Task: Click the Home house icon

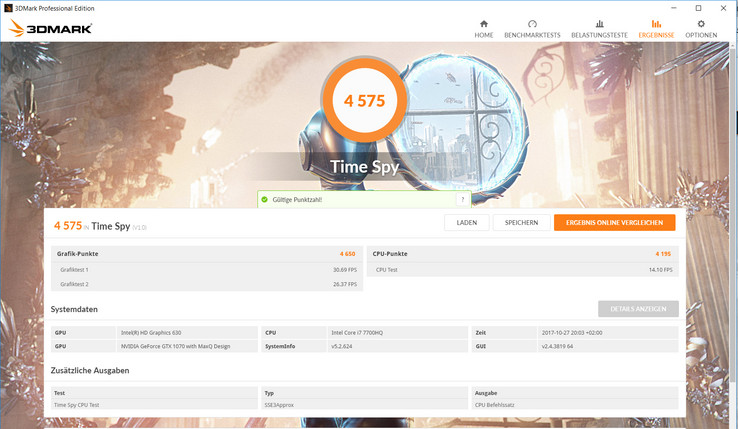Action: coord(483,24)
